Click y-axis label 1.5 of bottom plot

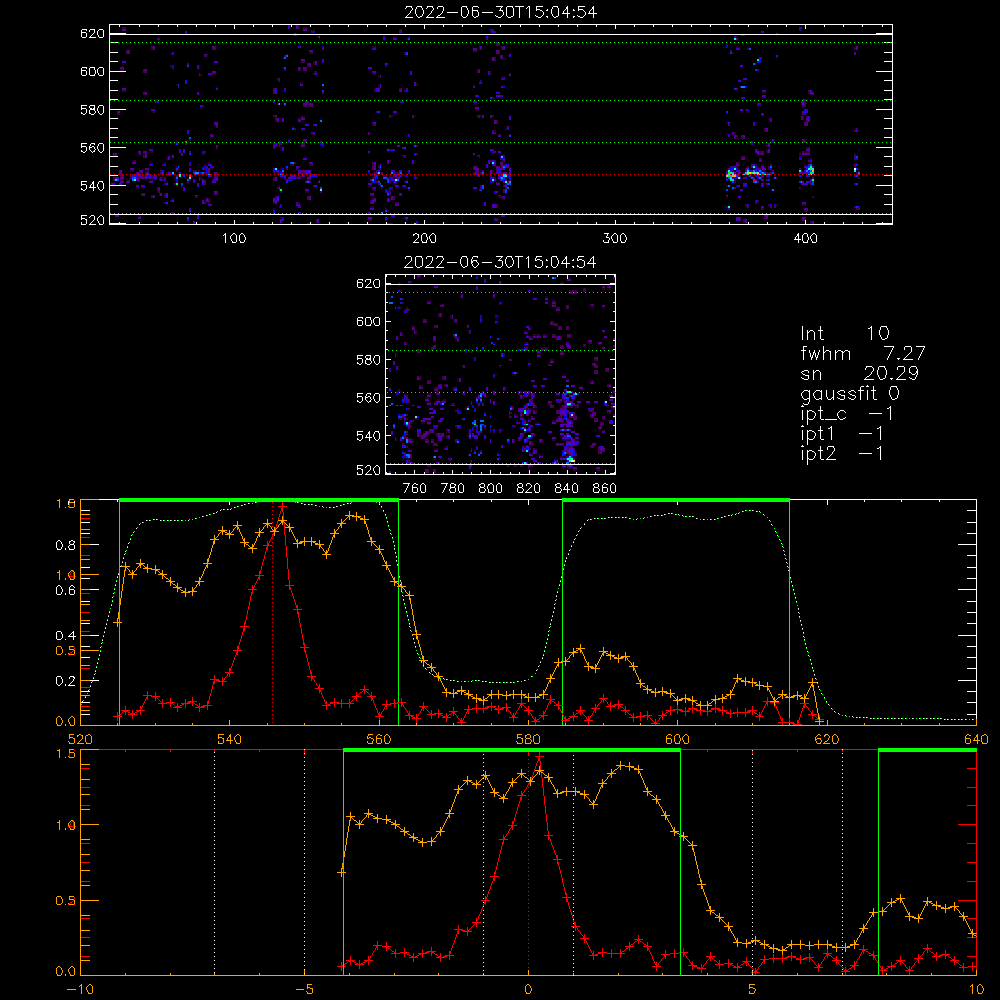tap(66, 753)
